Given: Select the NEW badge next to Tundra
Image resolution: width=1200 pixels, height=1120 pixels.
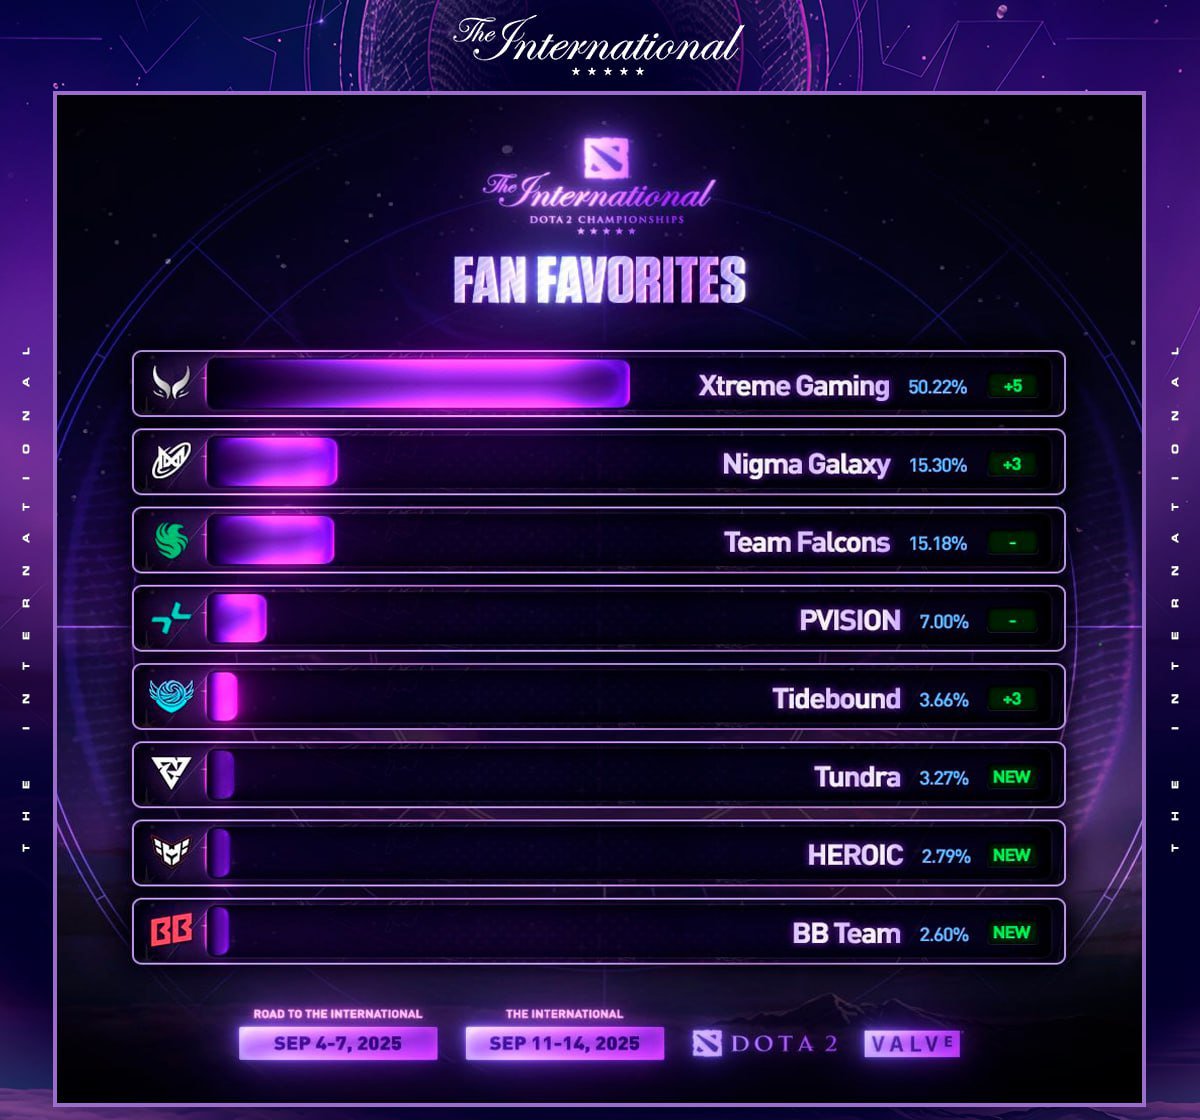Looking at the screenshot, I should coord(1011,777).
